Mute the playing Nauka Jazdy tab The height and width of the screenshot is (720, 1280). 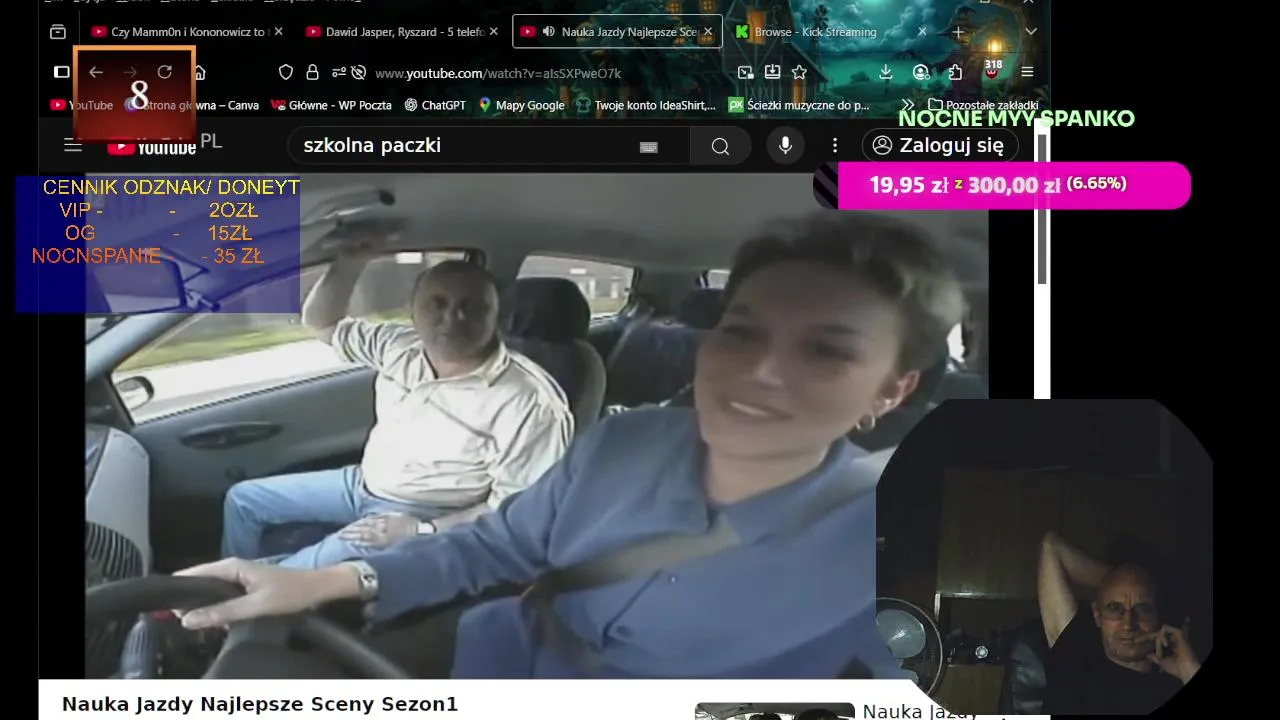tap(548, 32)
